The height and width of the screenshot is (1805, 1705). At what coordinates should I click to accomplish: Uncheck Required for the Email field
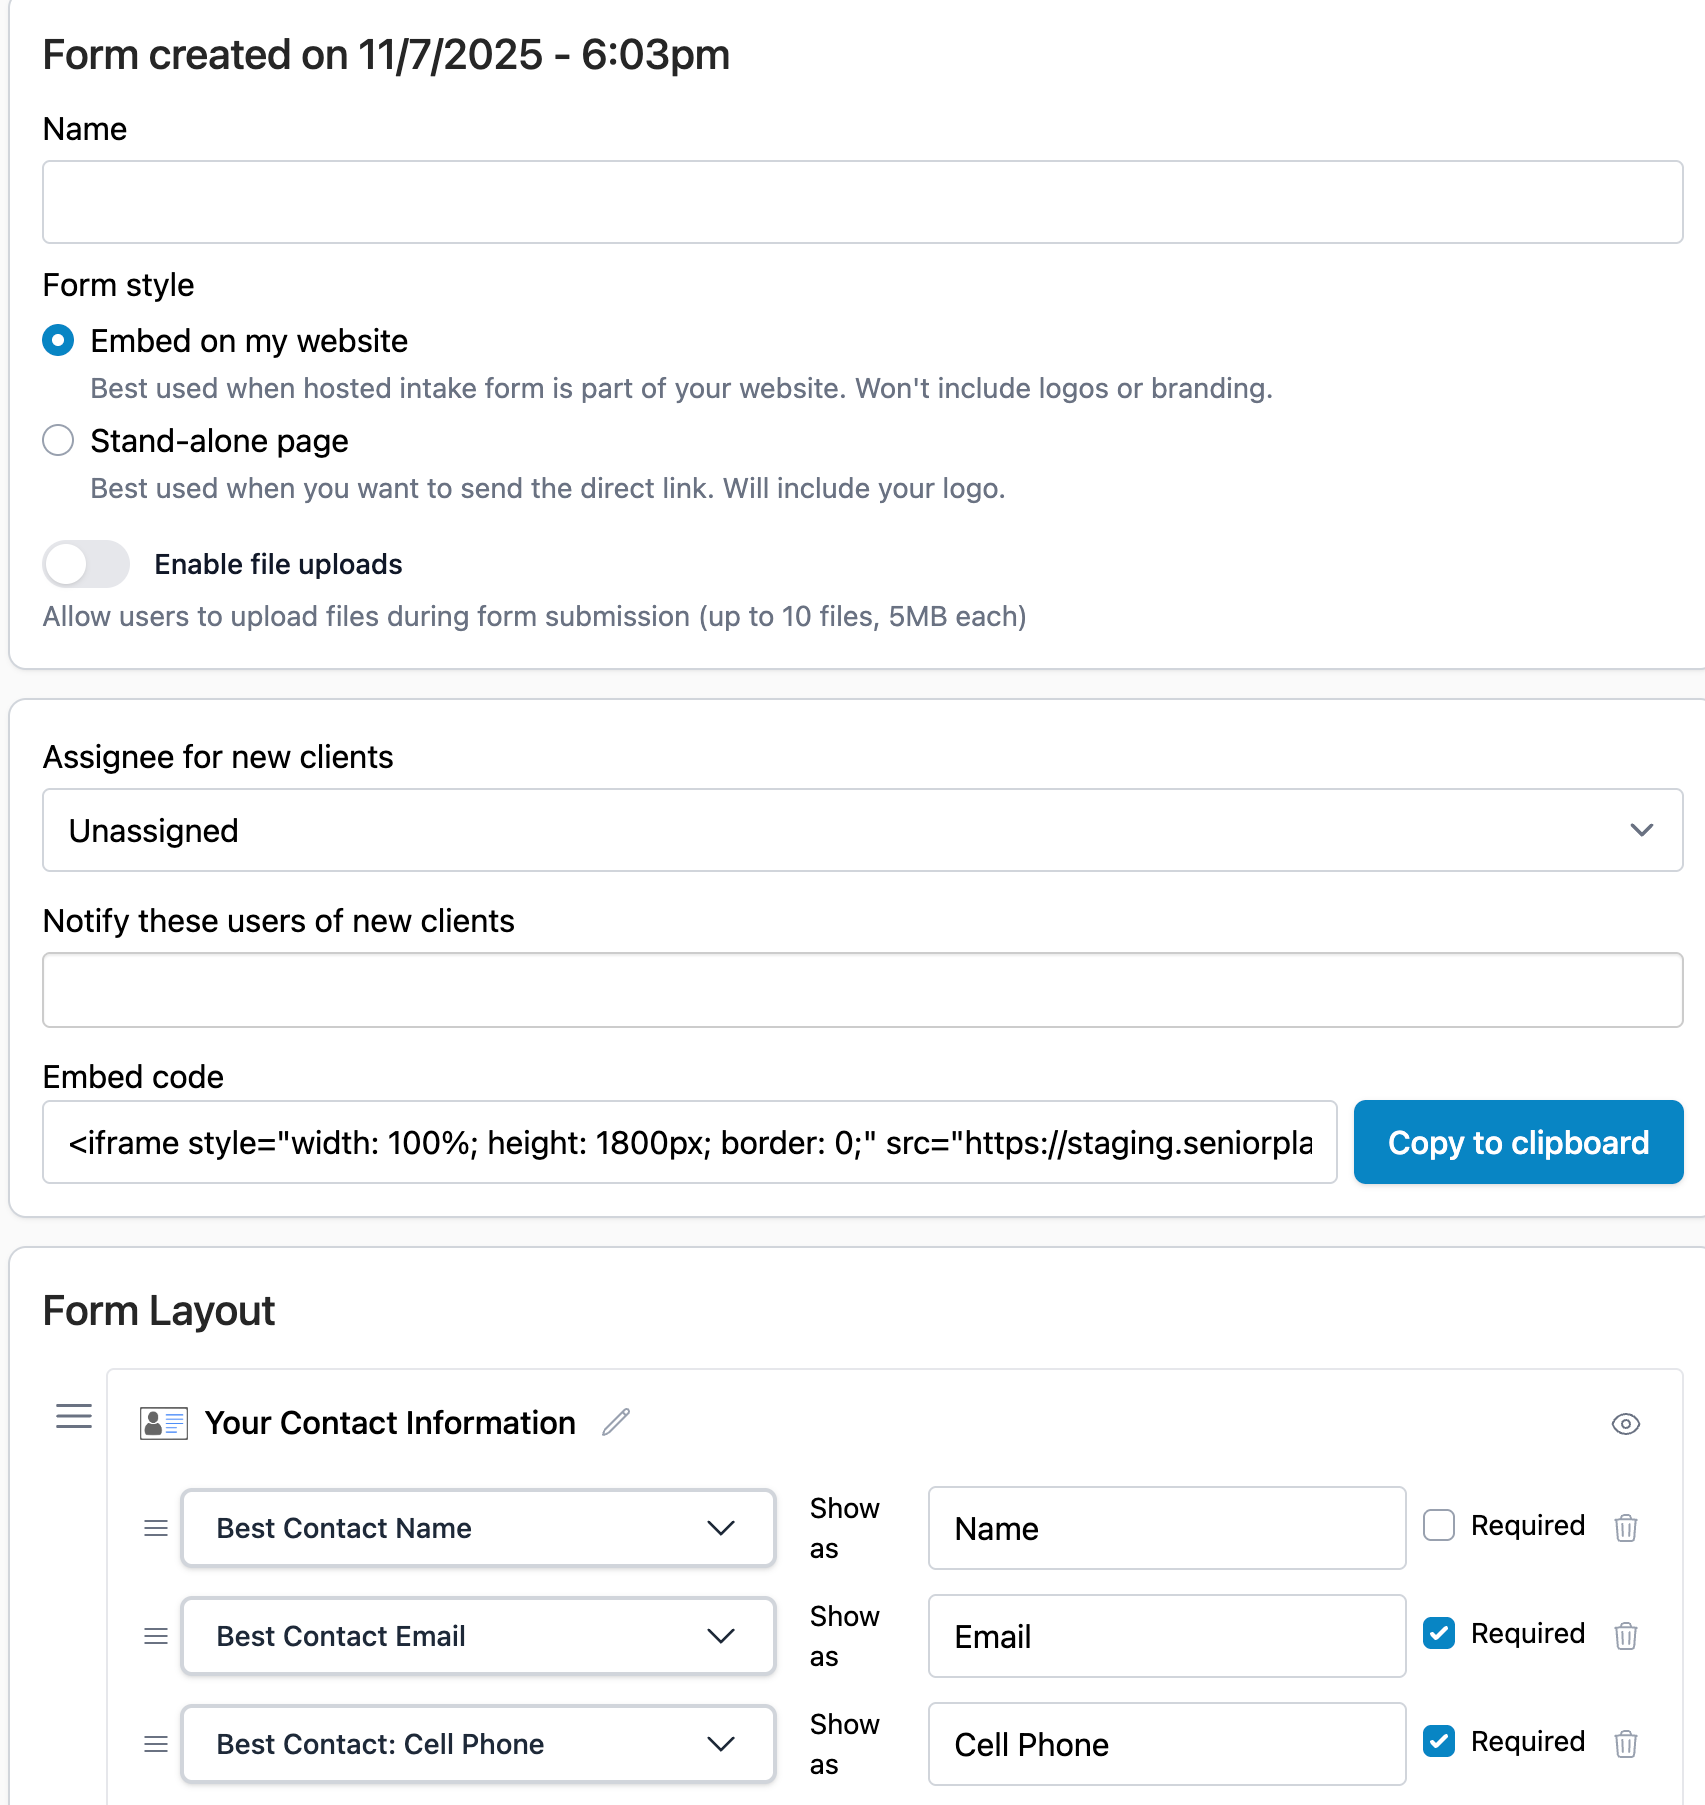coord(1438,1633)
